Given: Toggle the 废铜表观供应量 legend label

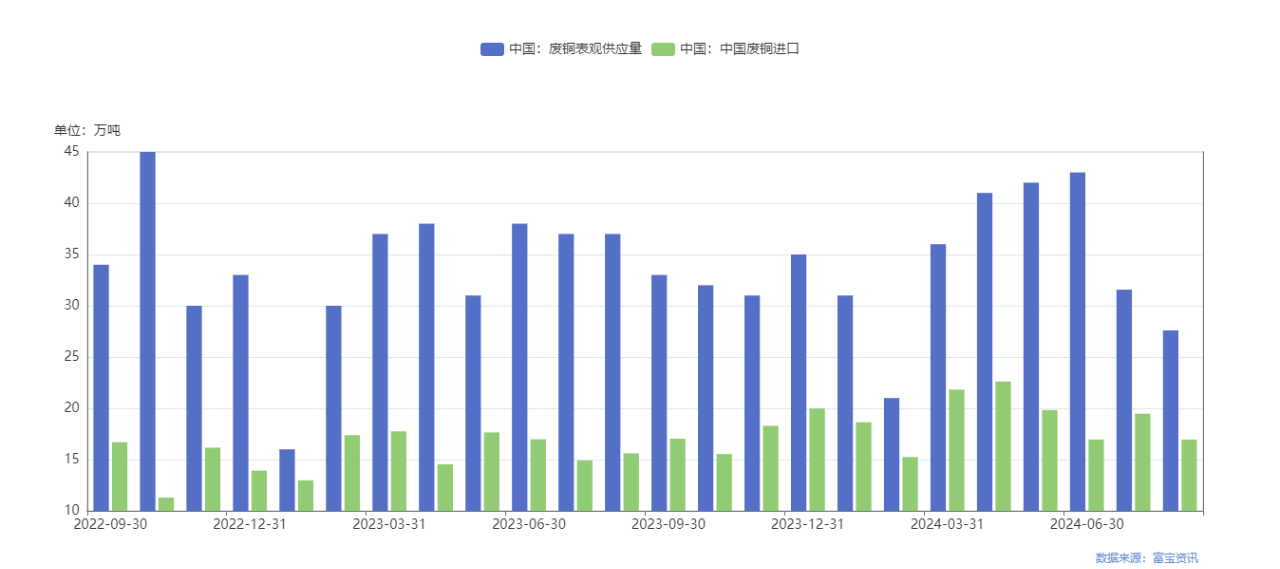Looking at the screenshot, I should (575, 49).
